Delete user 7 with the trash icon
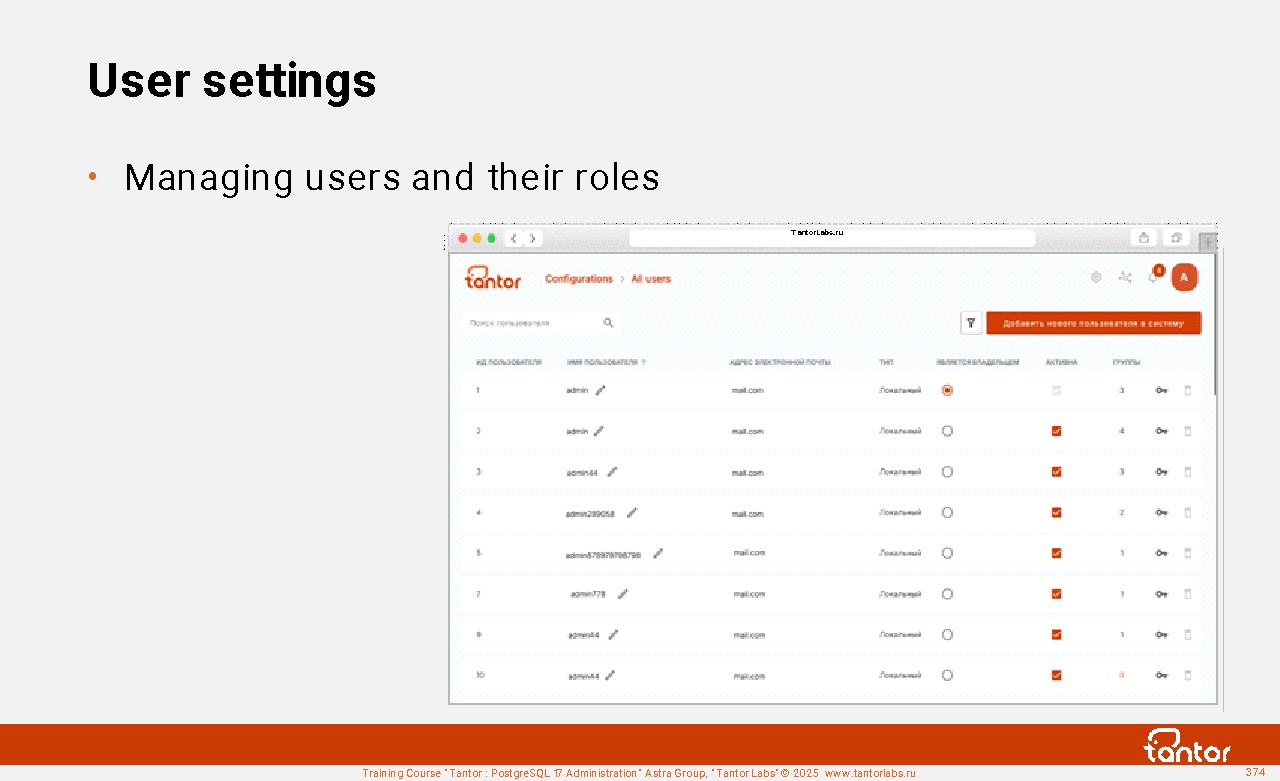This screenshot has width=1280, height=781. 1188,594
